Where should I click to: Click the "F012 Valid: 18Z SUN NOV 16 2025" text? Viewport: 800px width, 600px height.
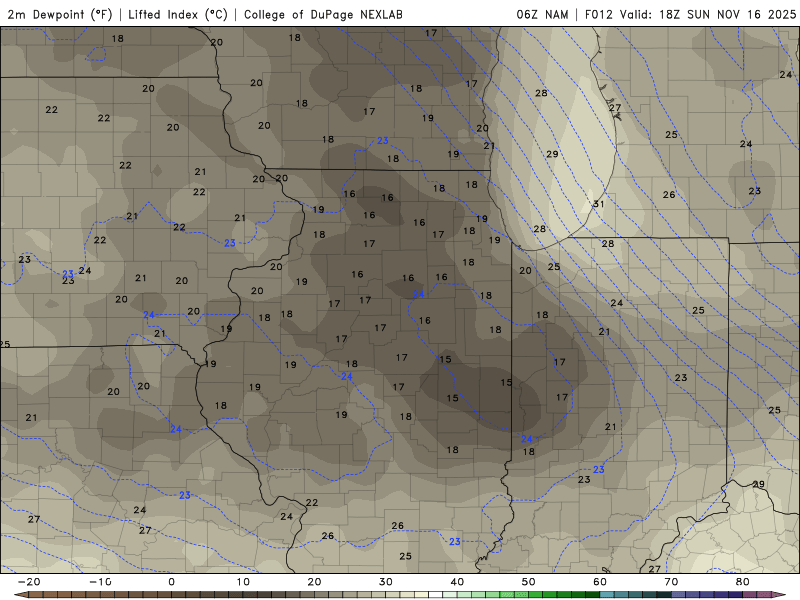pyautogui.click(x=690, y=14)
